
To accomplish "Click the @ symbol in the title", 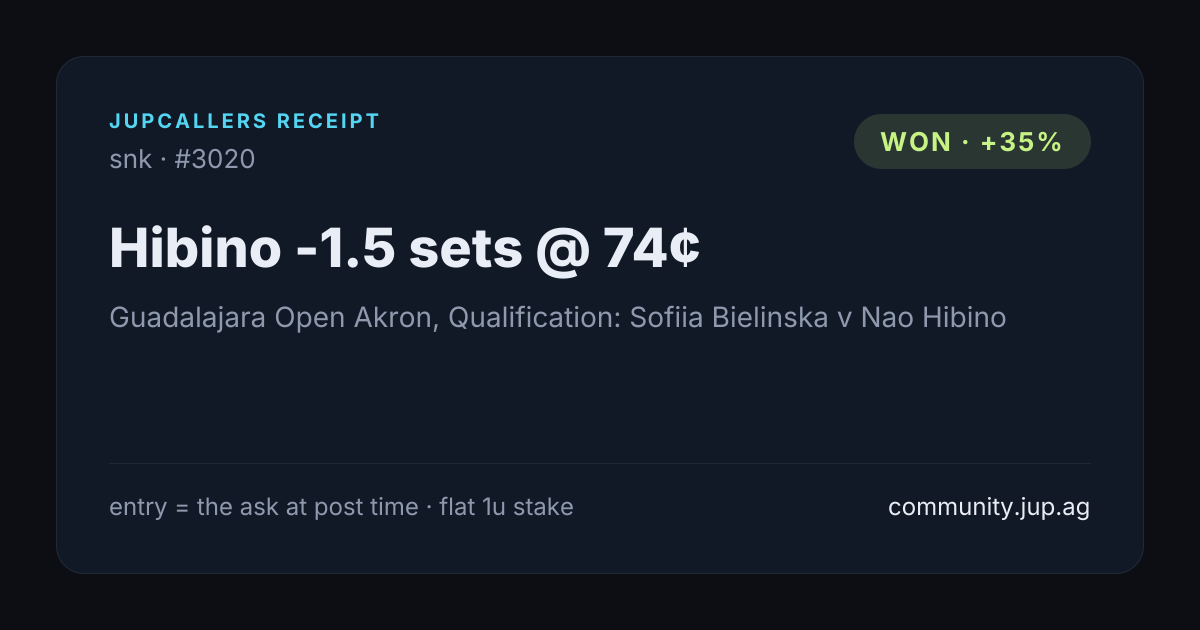I will coord(562,250).
